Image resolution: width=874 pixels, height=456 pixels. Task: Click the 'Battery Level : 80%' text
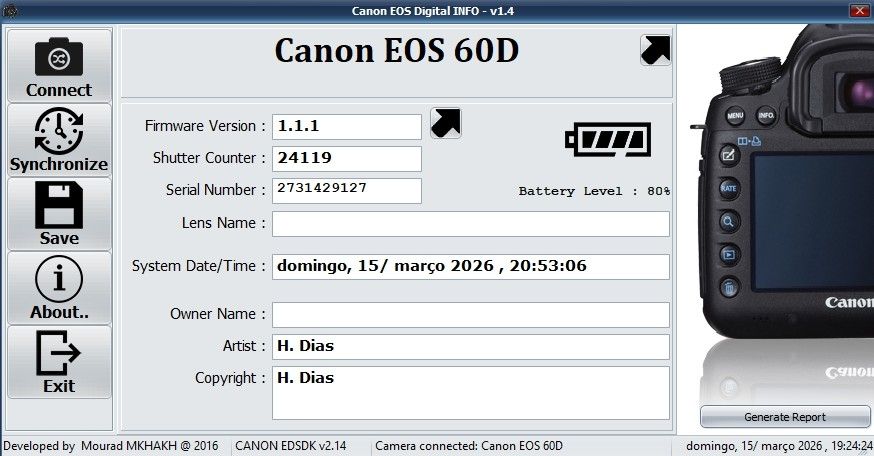point(594,191)
